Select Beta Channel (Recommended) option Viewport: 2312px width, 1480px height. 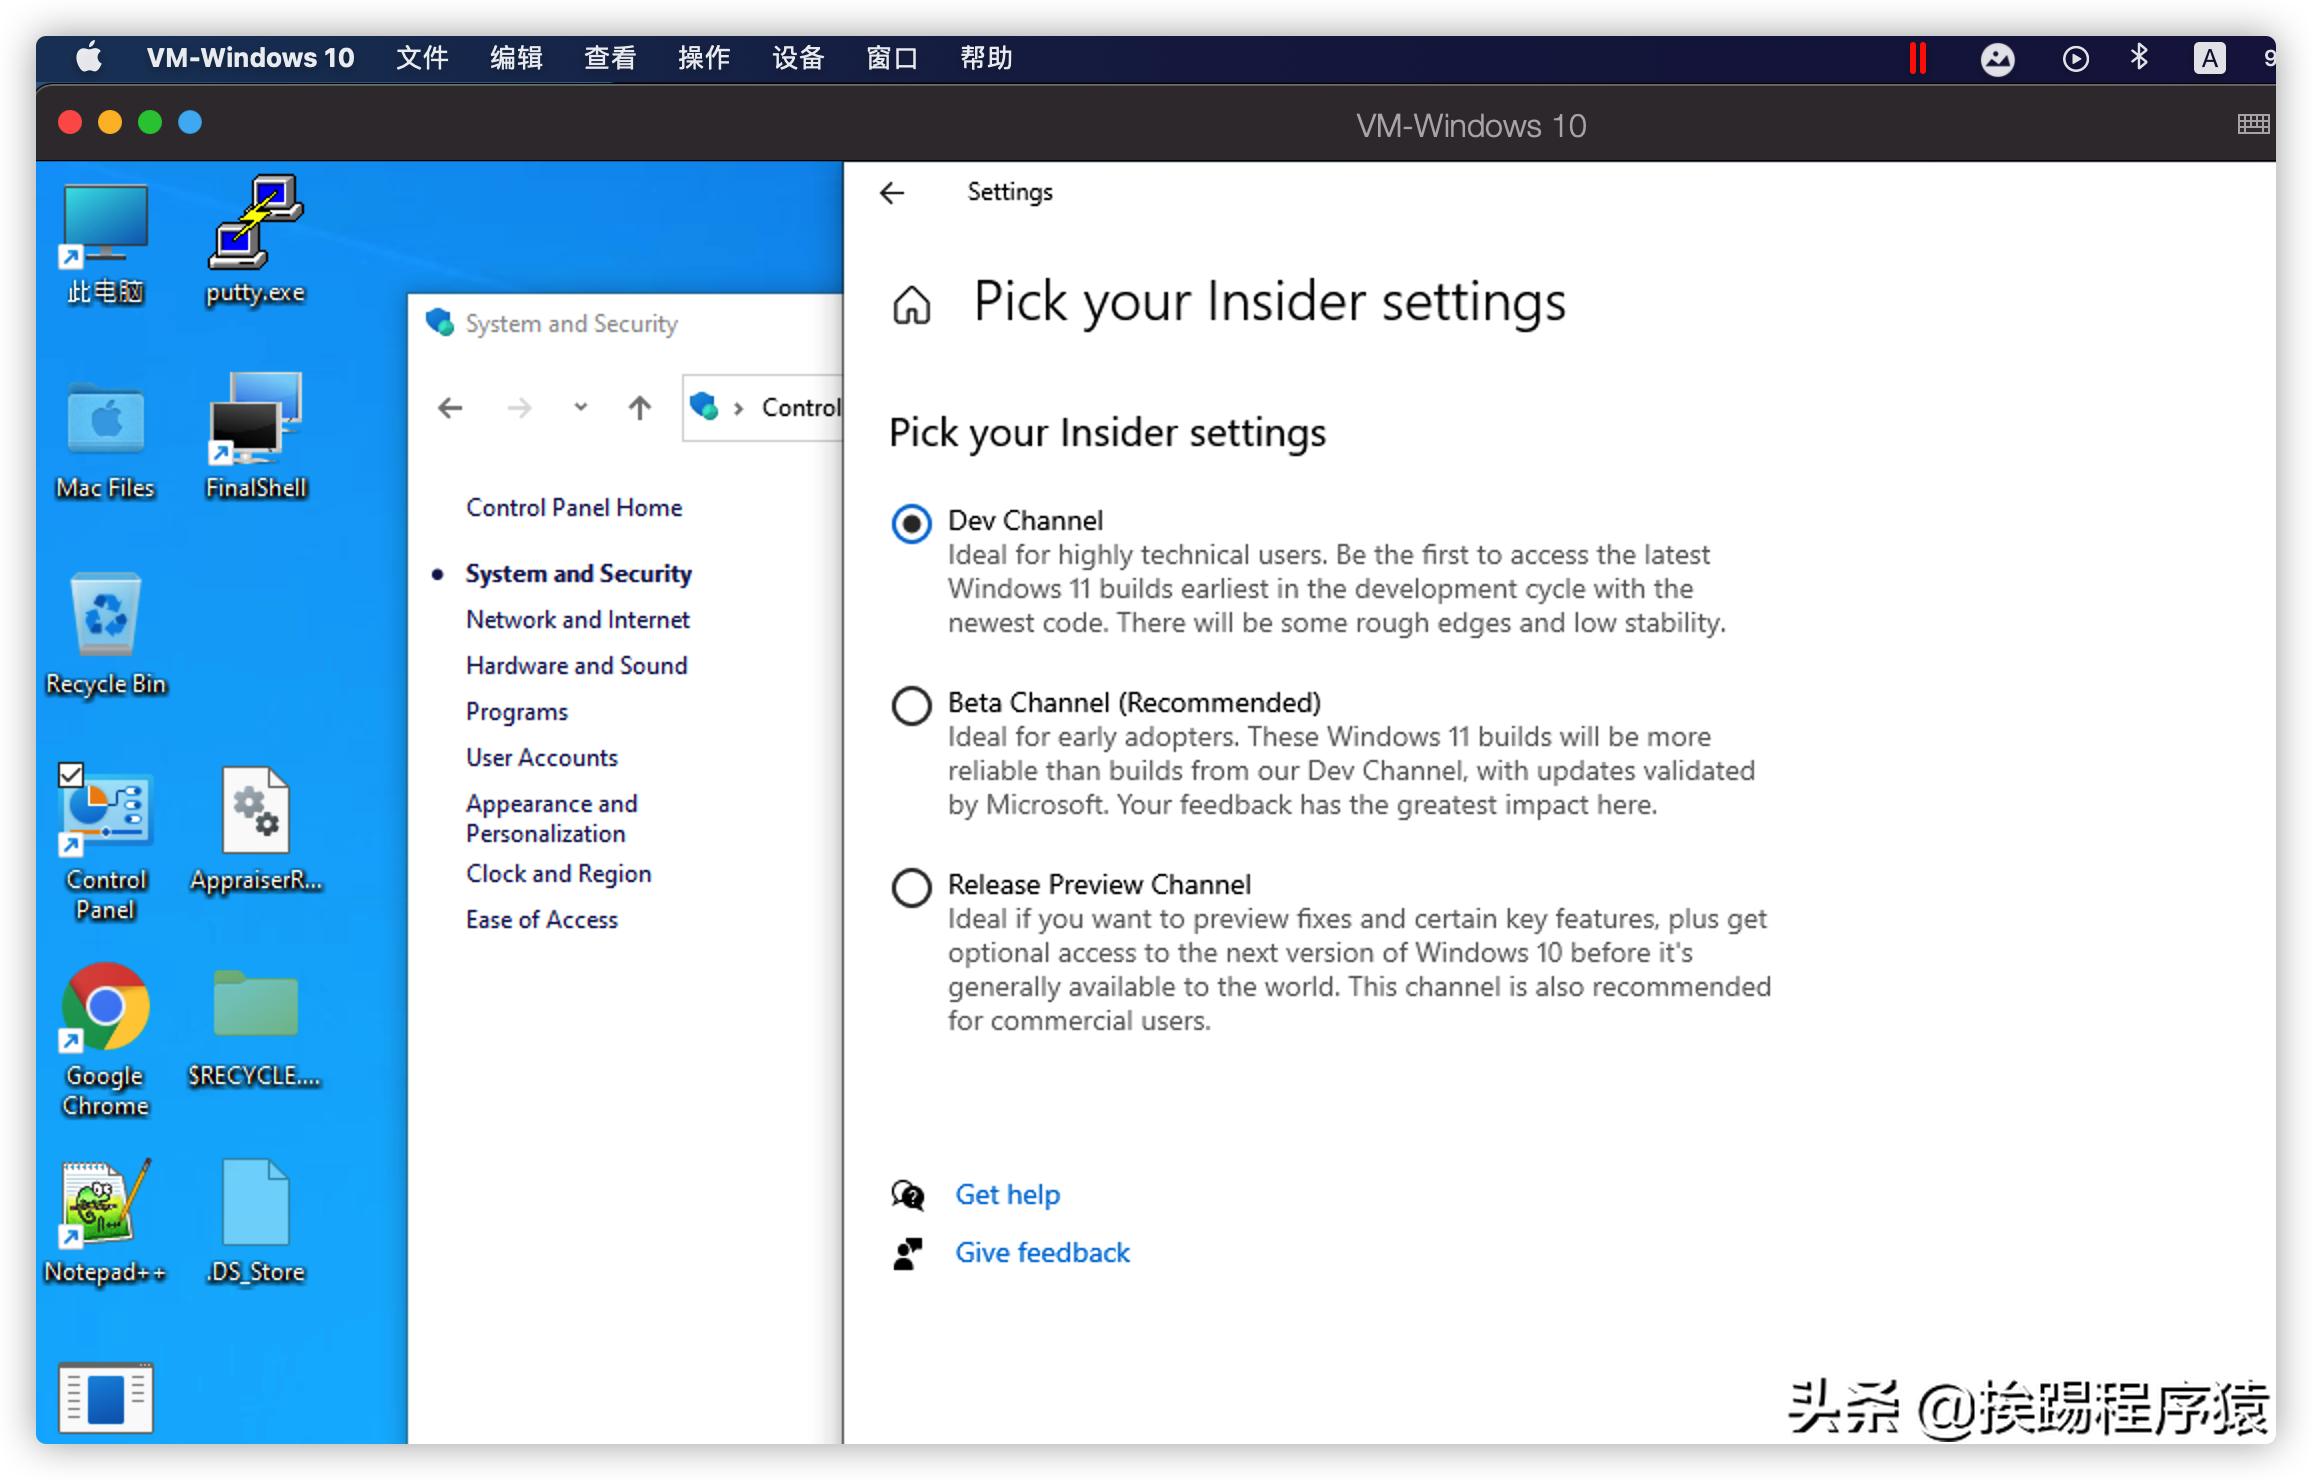pos(911,705)
